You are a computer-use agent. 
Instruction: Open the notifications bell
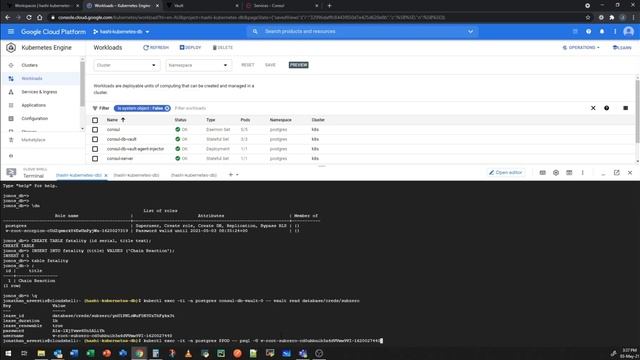(x=602, y=31)
